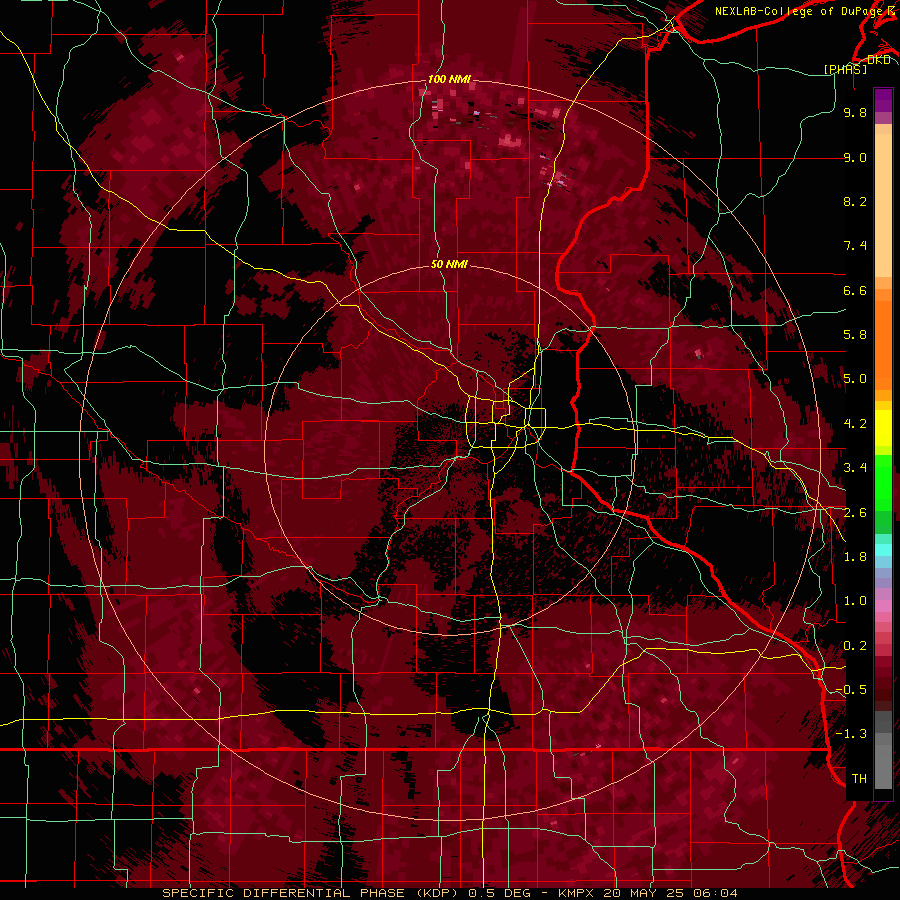
Task: Pick the purple segment atop the color bar
Action: click(x=883, y=100)
